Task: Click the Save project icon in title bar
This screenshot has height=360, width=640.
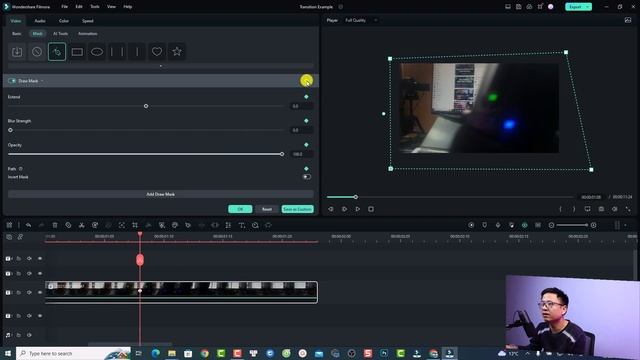Action: tap(518, 7)
